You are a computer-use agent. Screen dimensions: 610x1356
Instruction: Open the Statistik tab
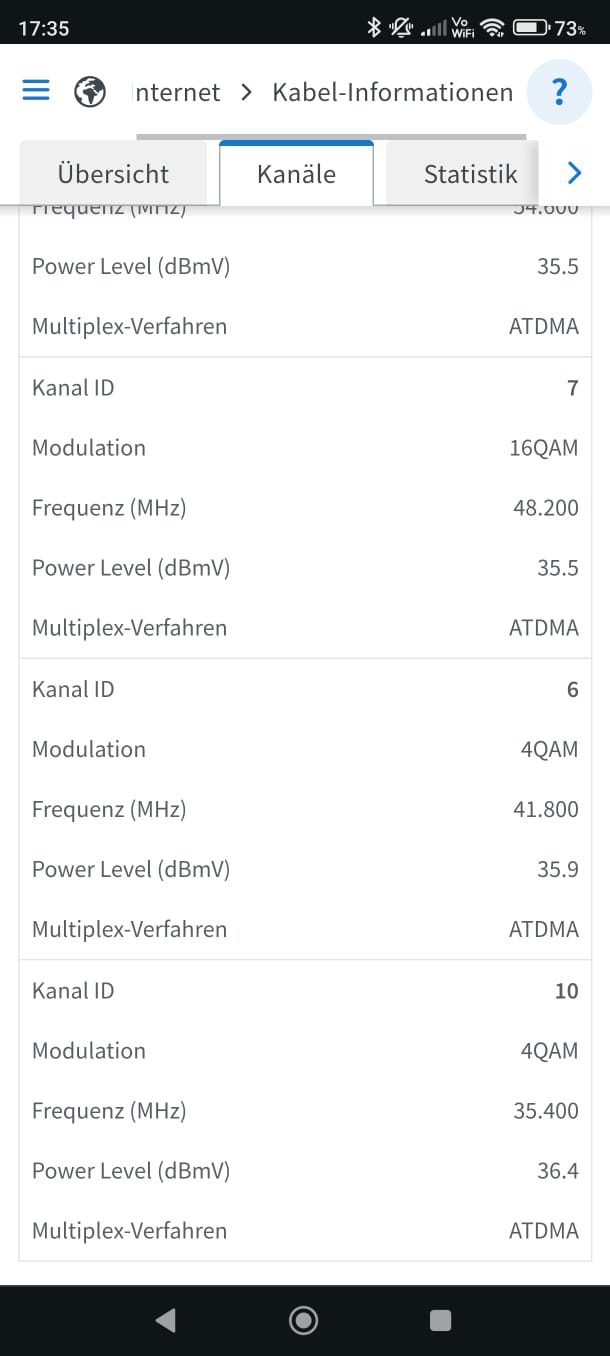[470, 174]
